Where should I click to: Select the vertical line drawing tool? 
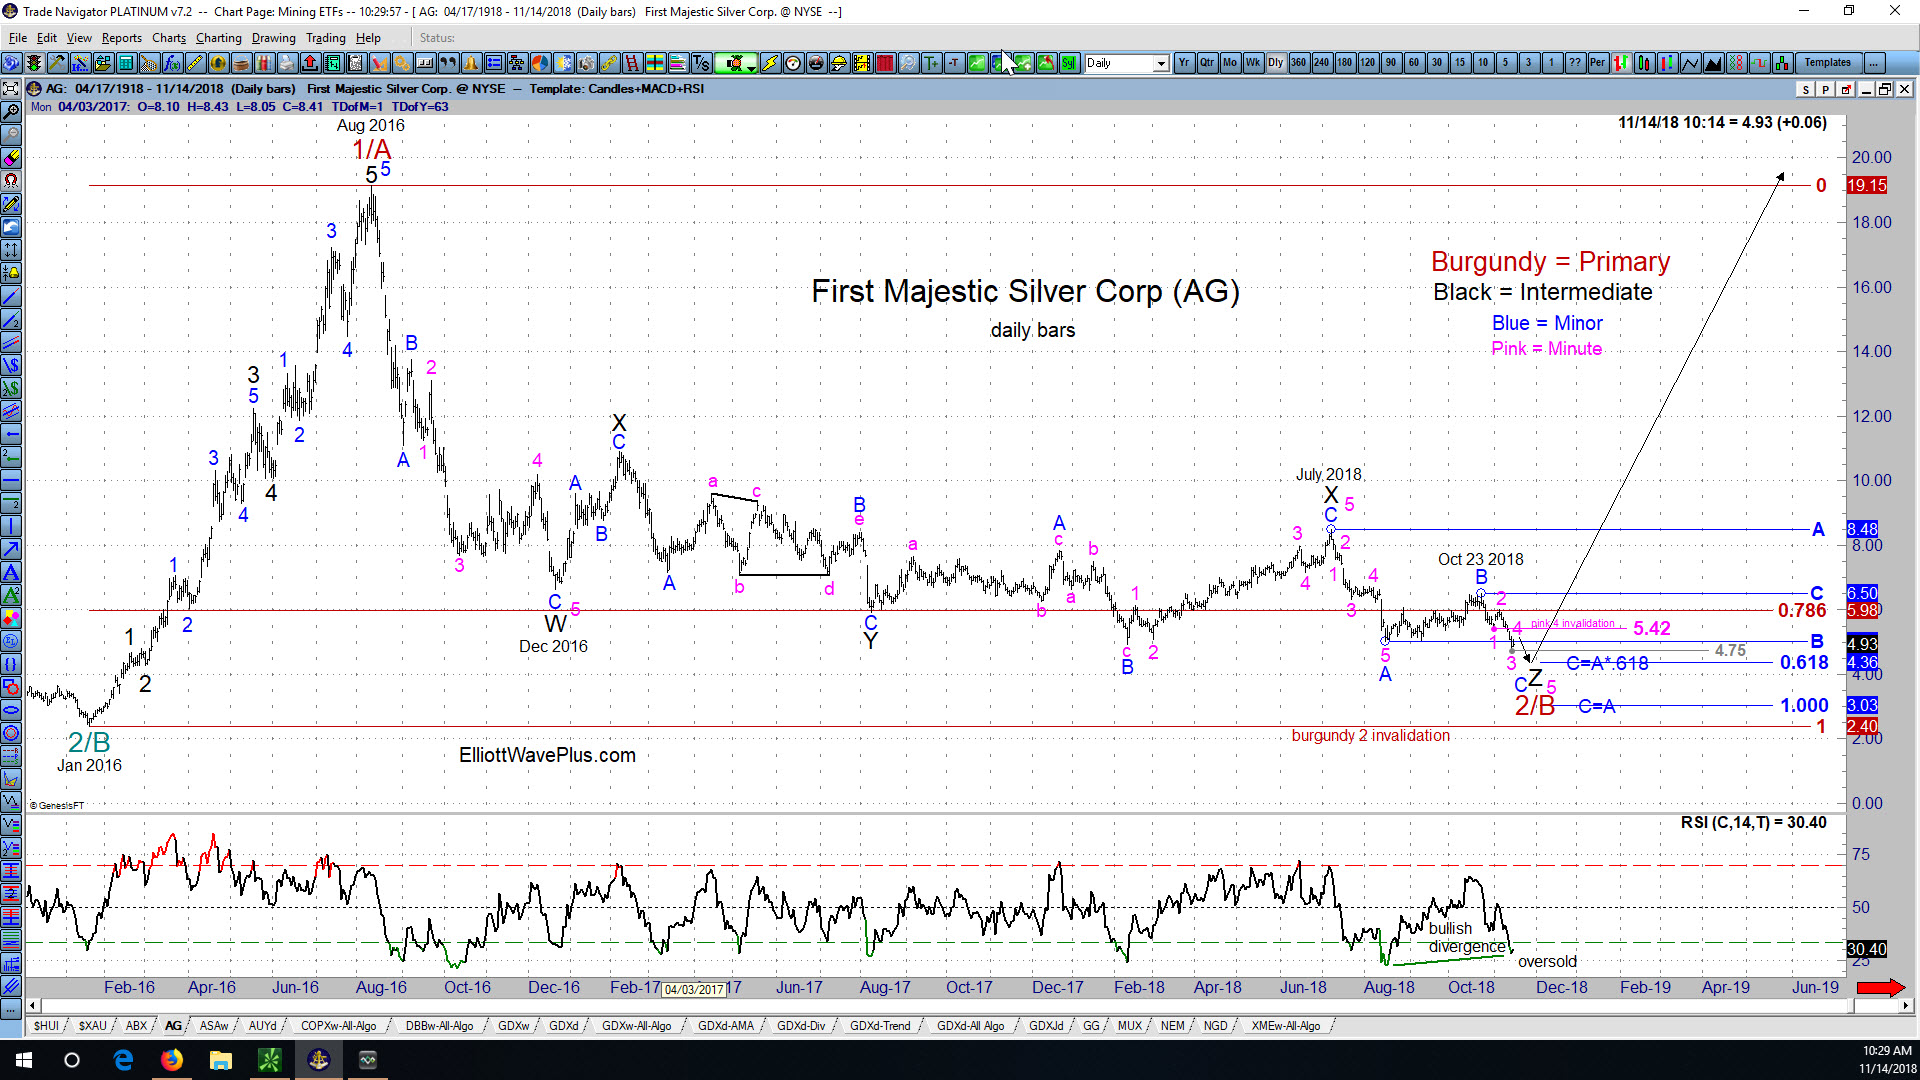tap(11, 526)
